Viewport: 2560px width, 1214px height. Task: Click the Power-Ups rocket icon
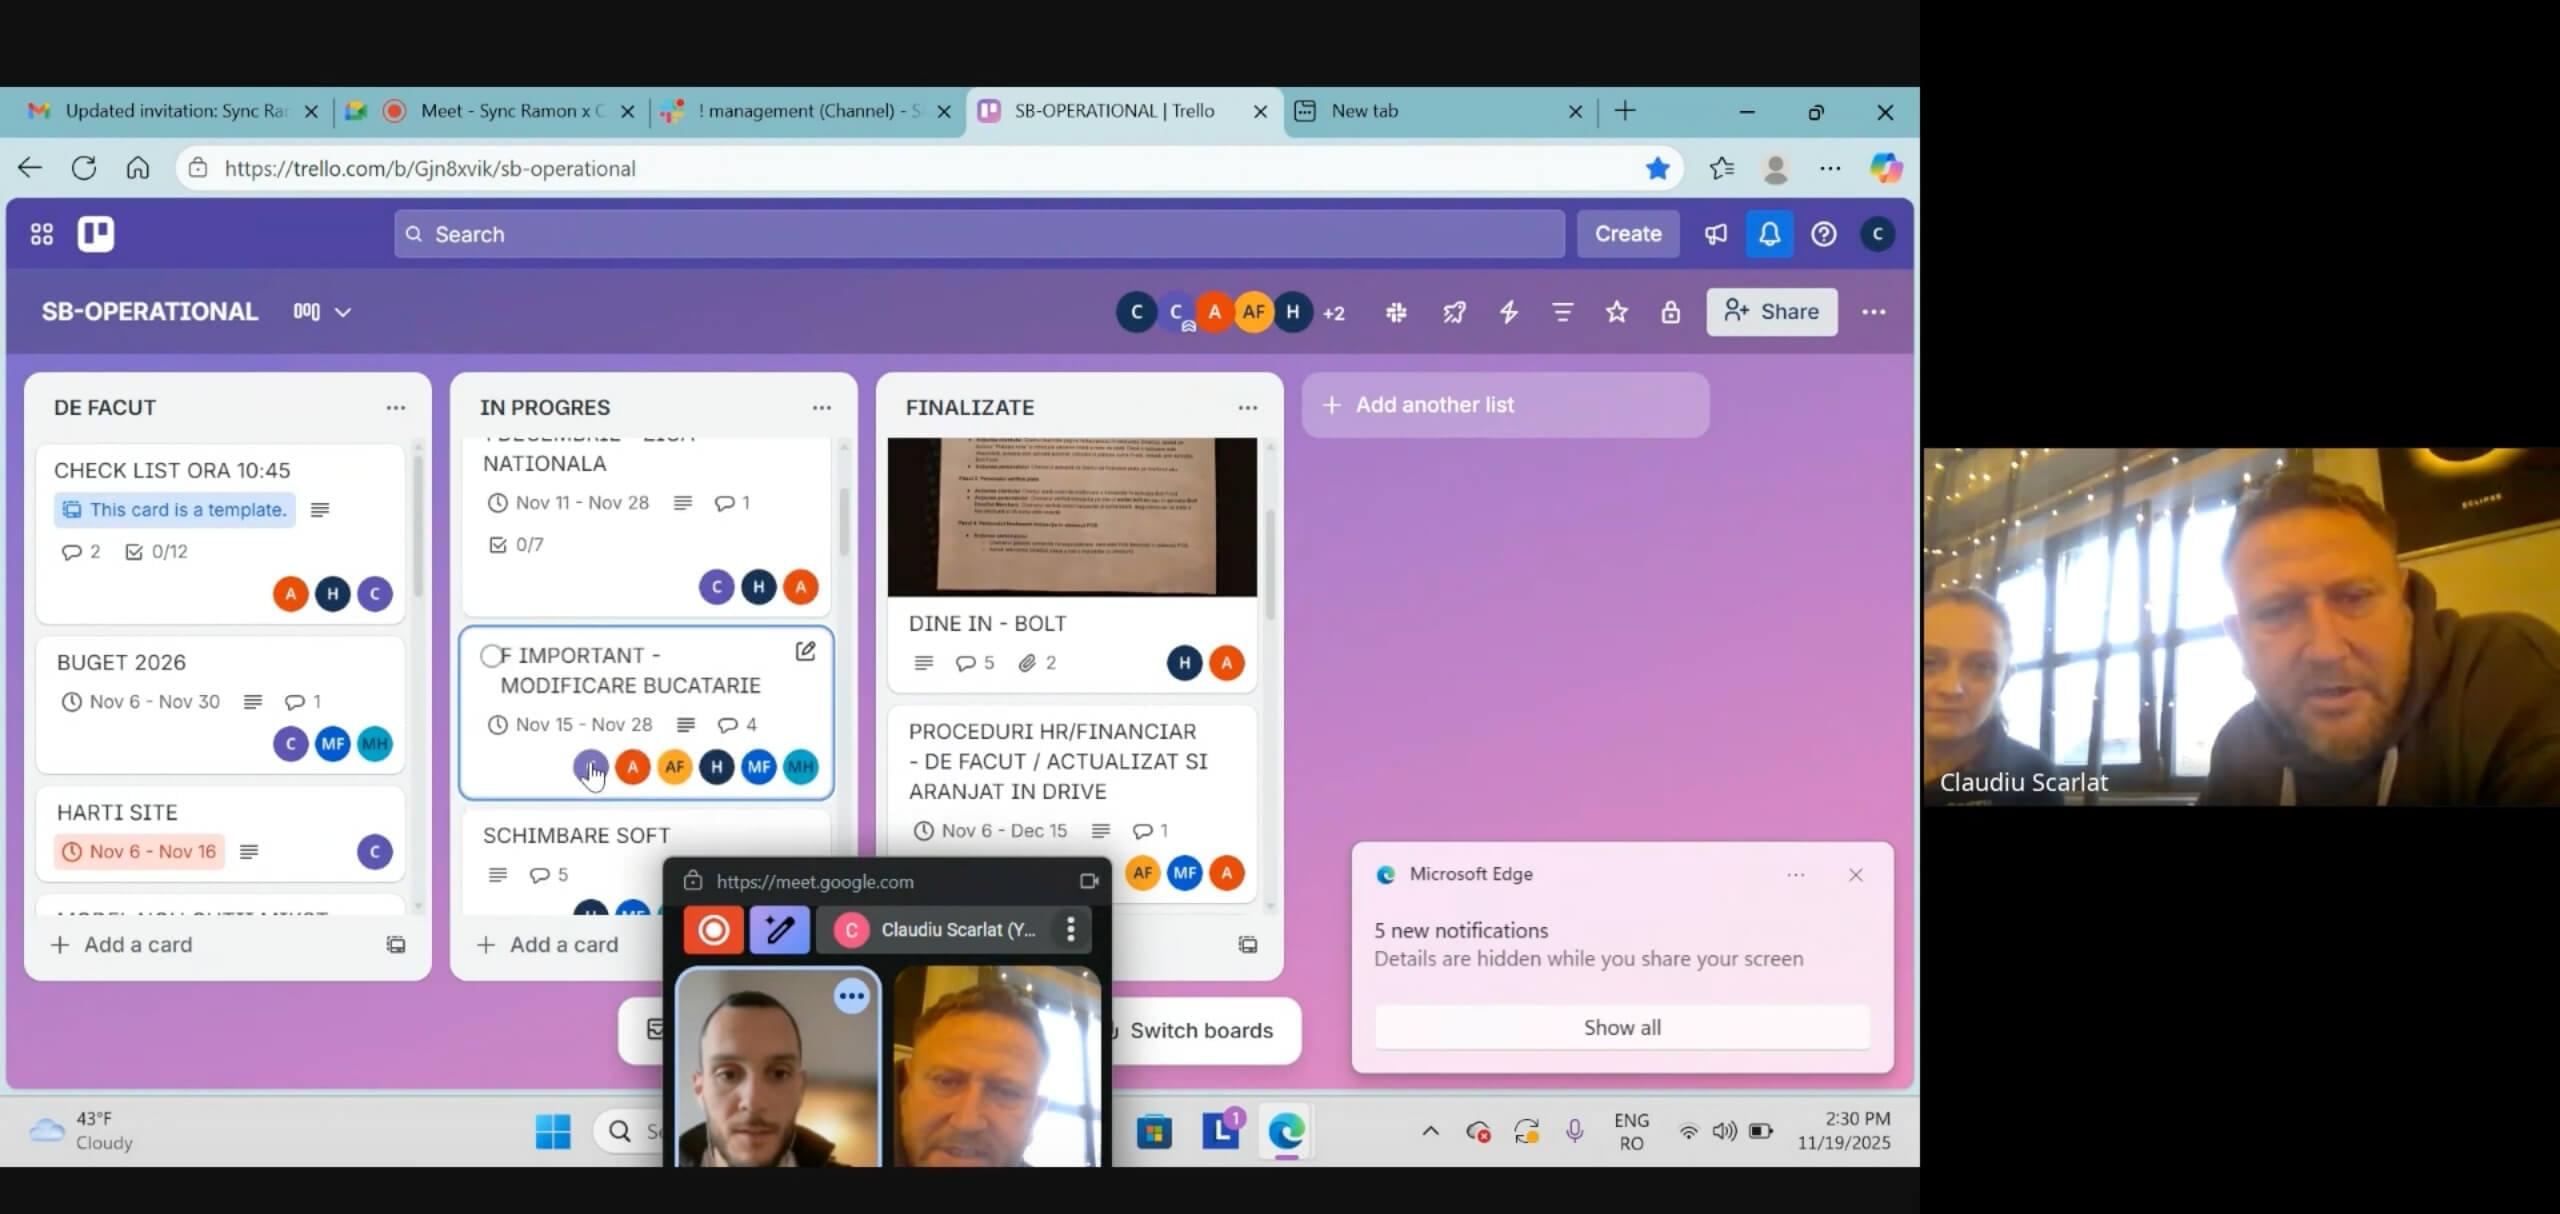(1454, 312)
